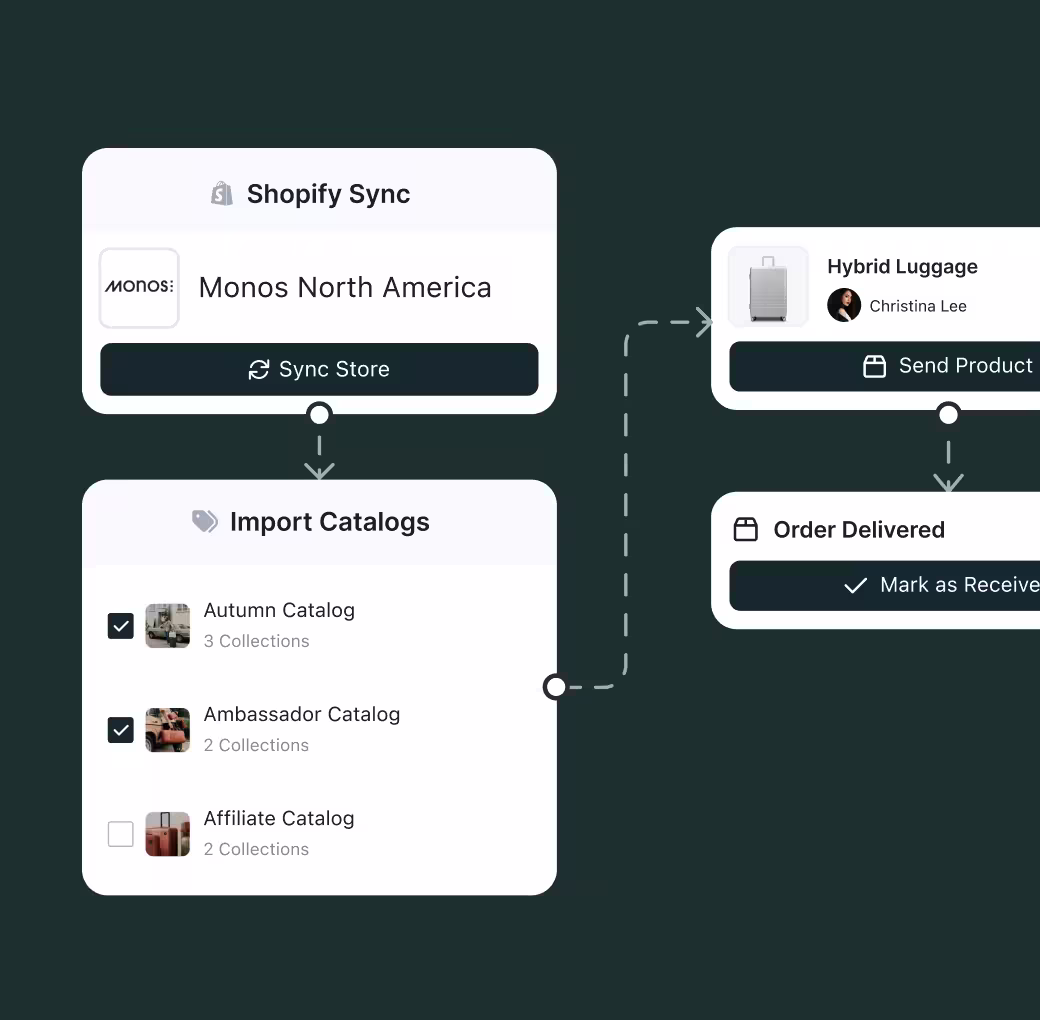Select the "Affiliate Catalog" title text
The width and height of the screenshot is (1040, 1020).
click(279, 818)
